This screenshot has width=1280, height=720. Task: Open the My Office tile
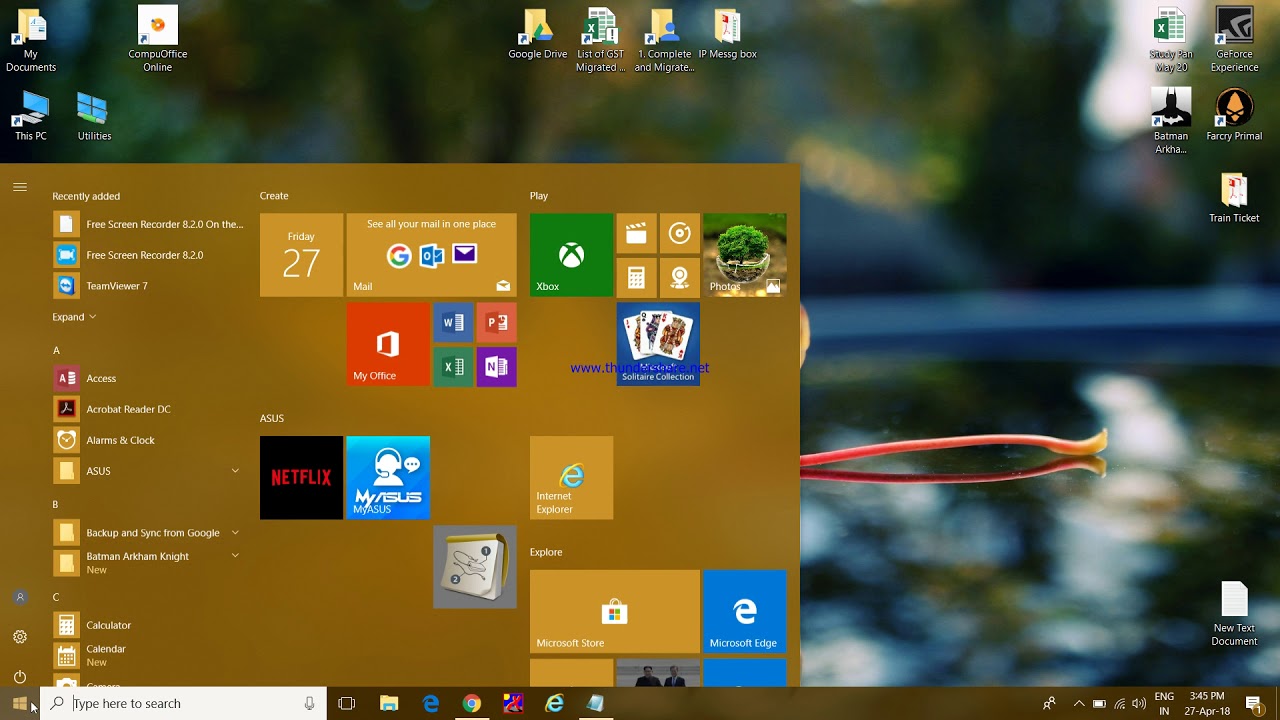(388, 344)
